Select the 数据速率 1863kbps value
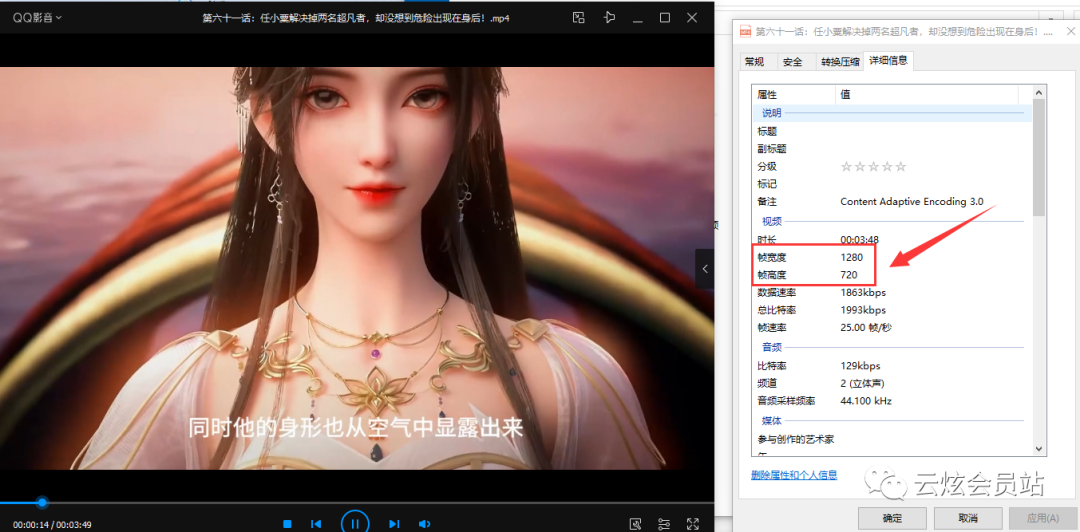This screenshot has height=532, width=1080. coord(863,292)
